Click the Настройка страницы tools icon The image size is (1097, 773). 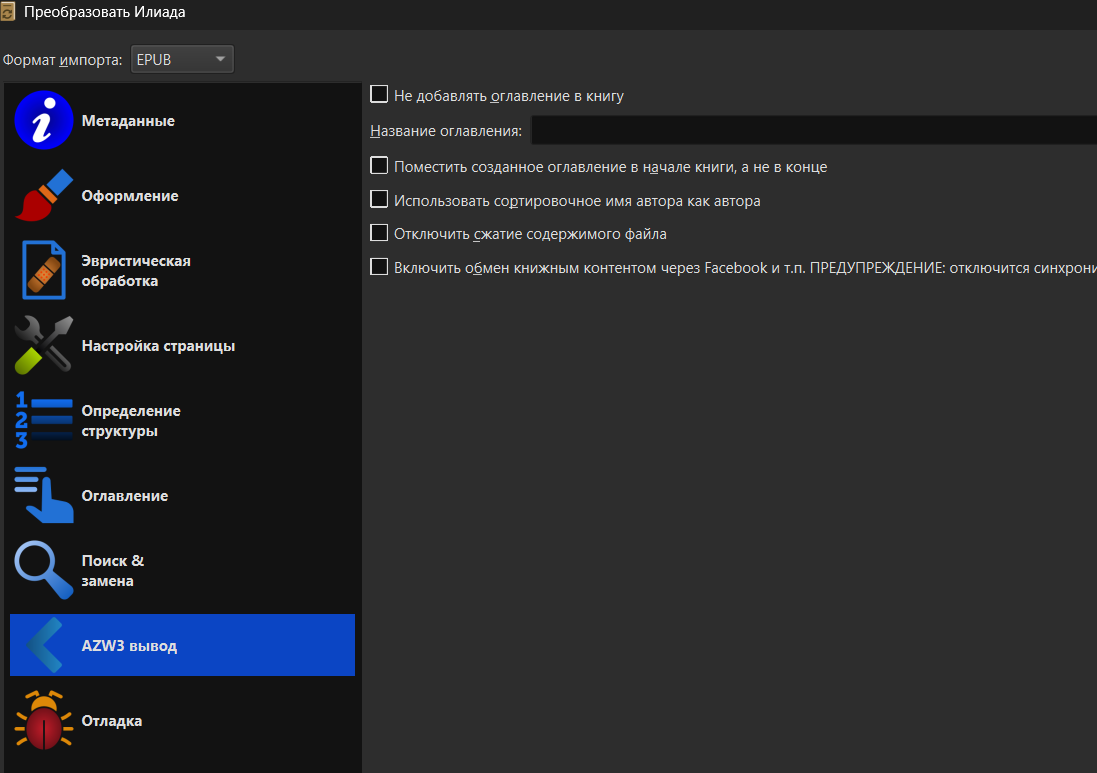click(44, 346)
